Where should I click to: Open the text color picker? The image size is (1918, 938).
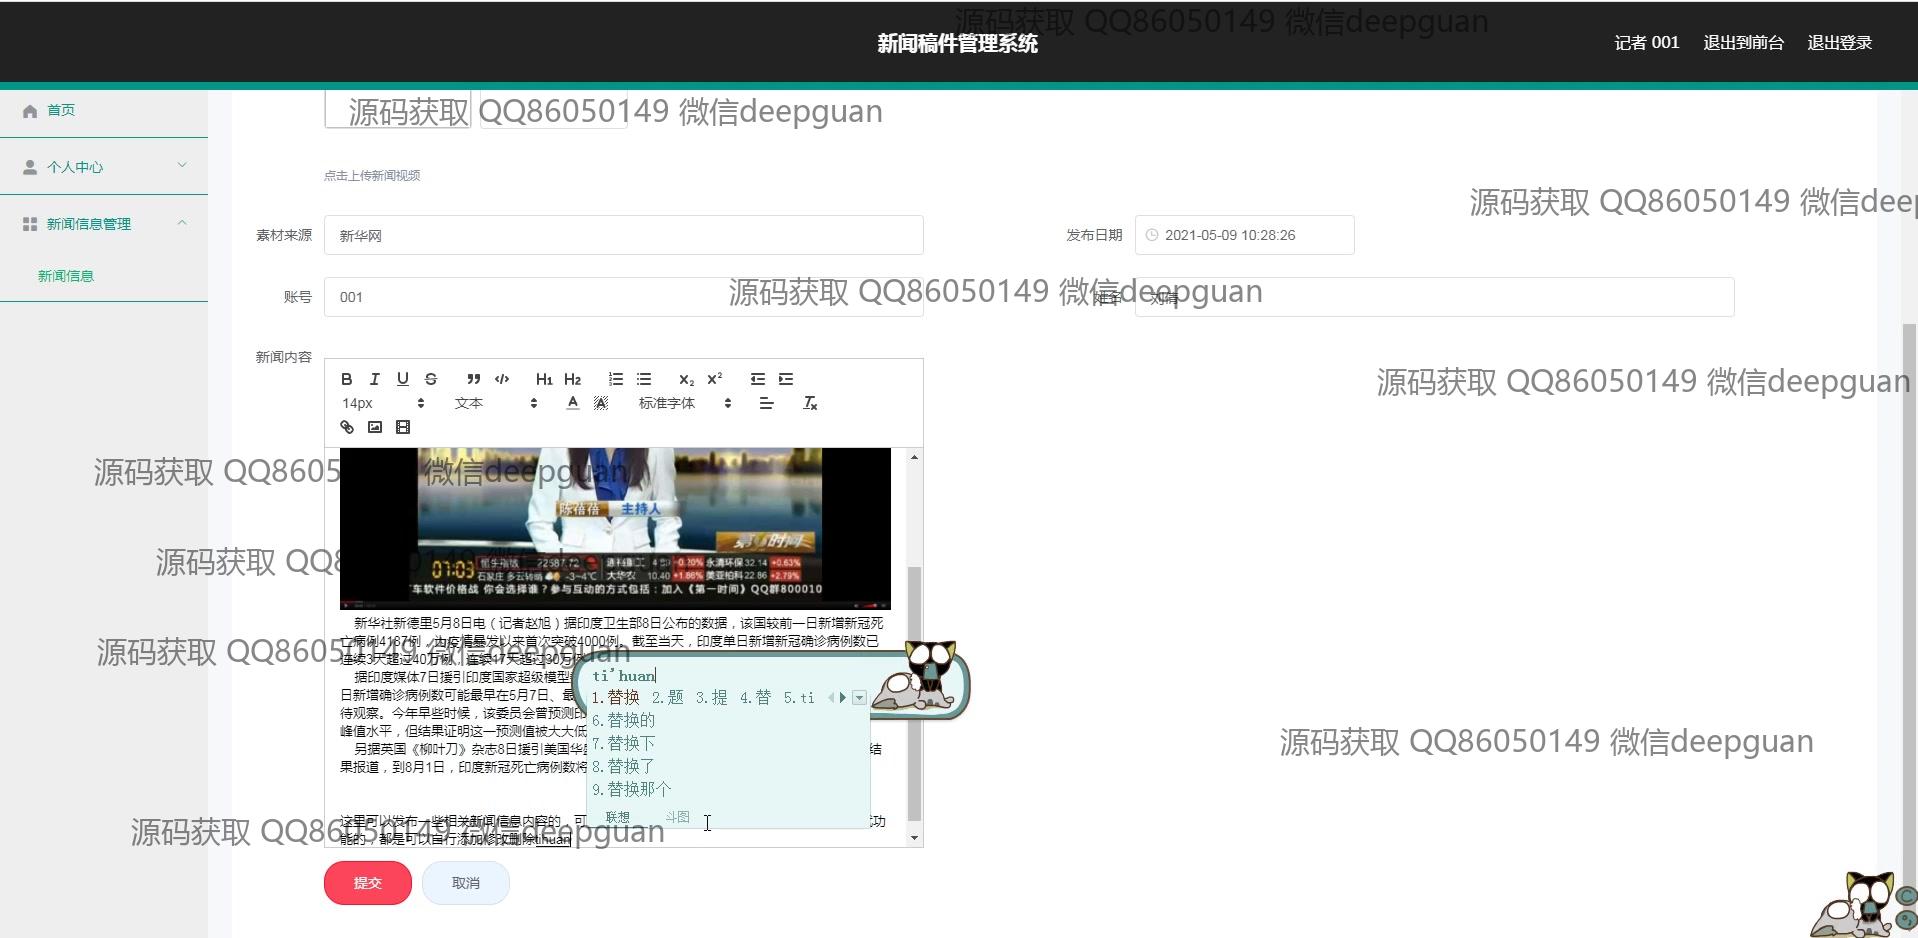[x=572, y=403]
